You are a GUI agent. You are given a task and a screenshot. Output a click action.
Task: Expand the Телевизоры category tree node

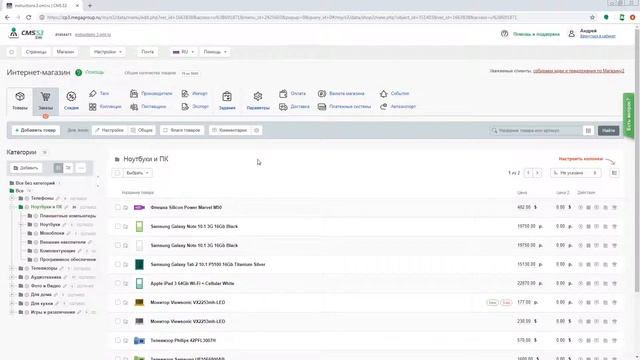coord(12,269)
